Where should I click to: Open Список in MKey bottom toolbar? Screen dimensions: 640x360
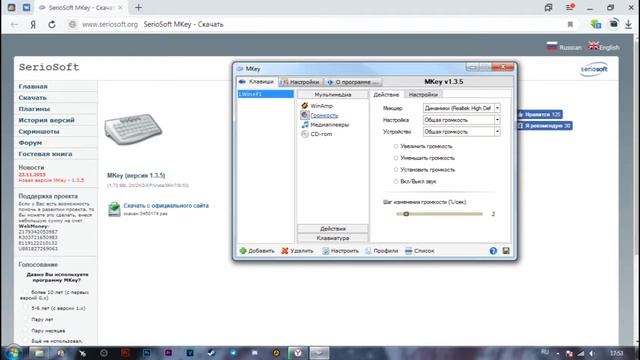coord(420,251)
